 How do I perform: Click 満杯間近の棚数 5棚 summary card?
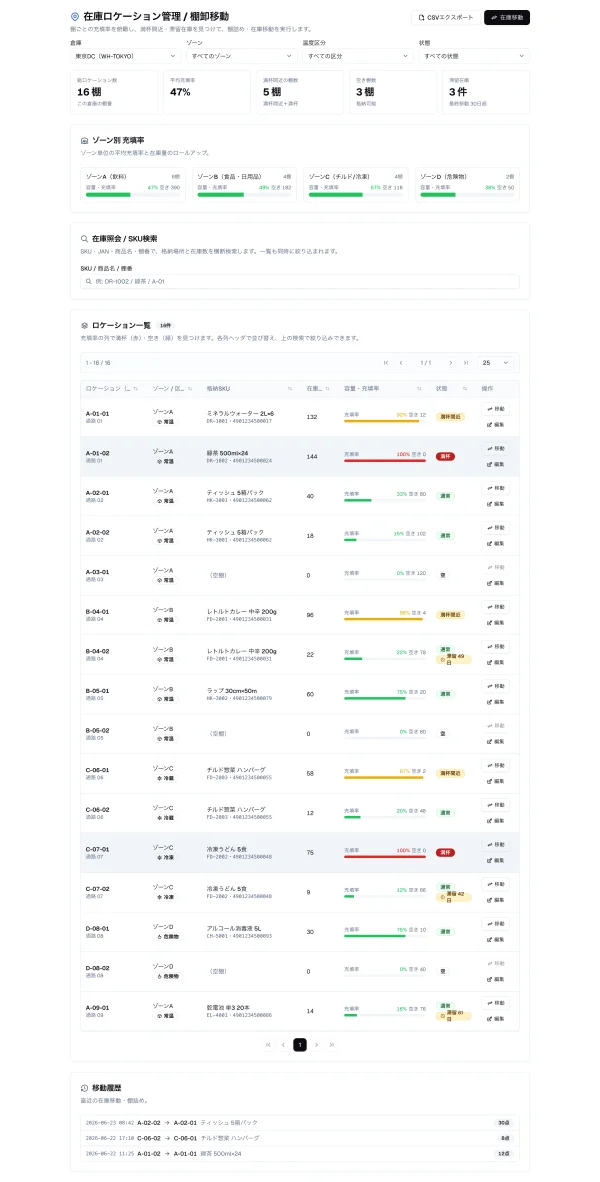pyautogui.click(x=300, y=92)
